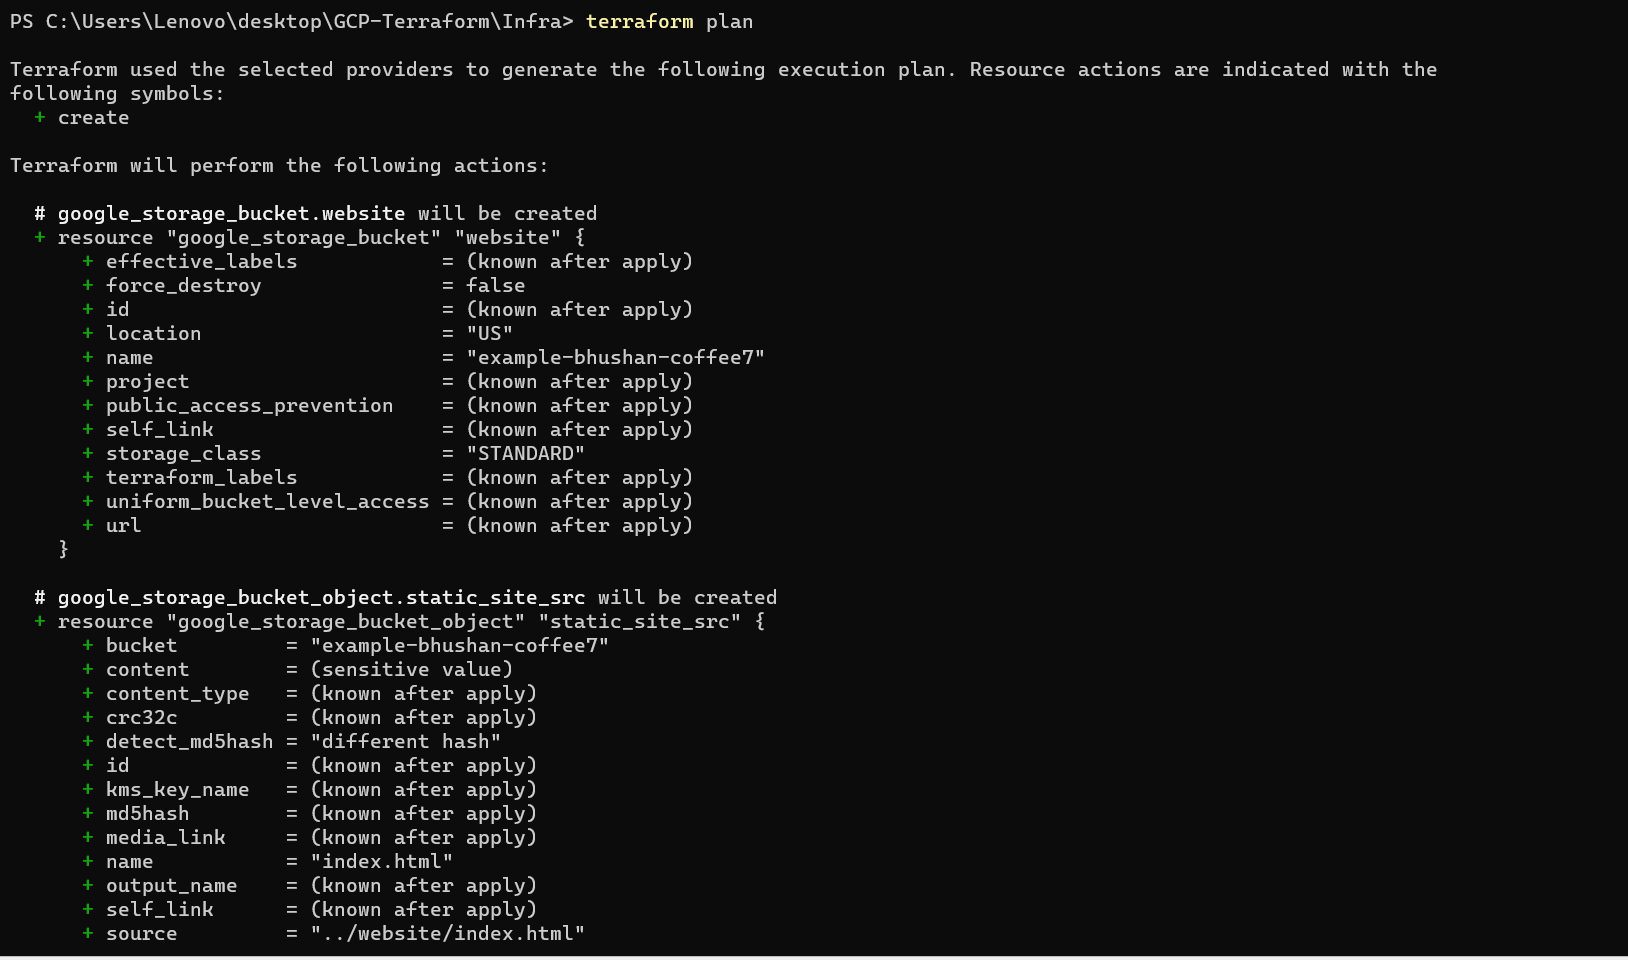Click the "force_destroy" attribute name
The width and height of the screenshot is (1628, 960).
183,286
